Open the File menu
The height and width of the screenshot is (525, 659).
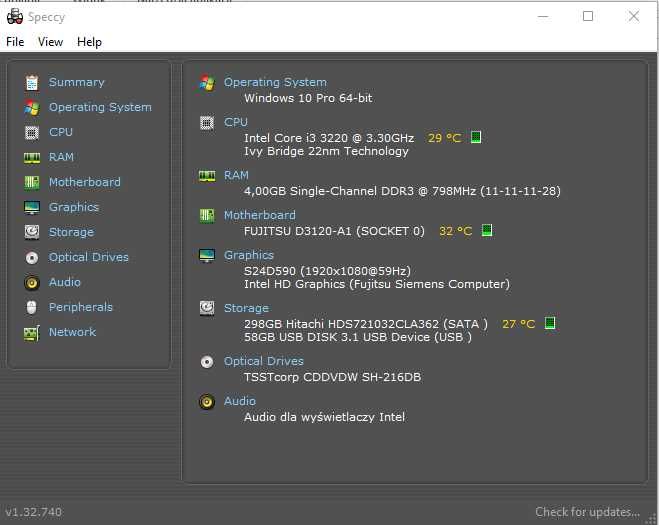pos(15,42)
